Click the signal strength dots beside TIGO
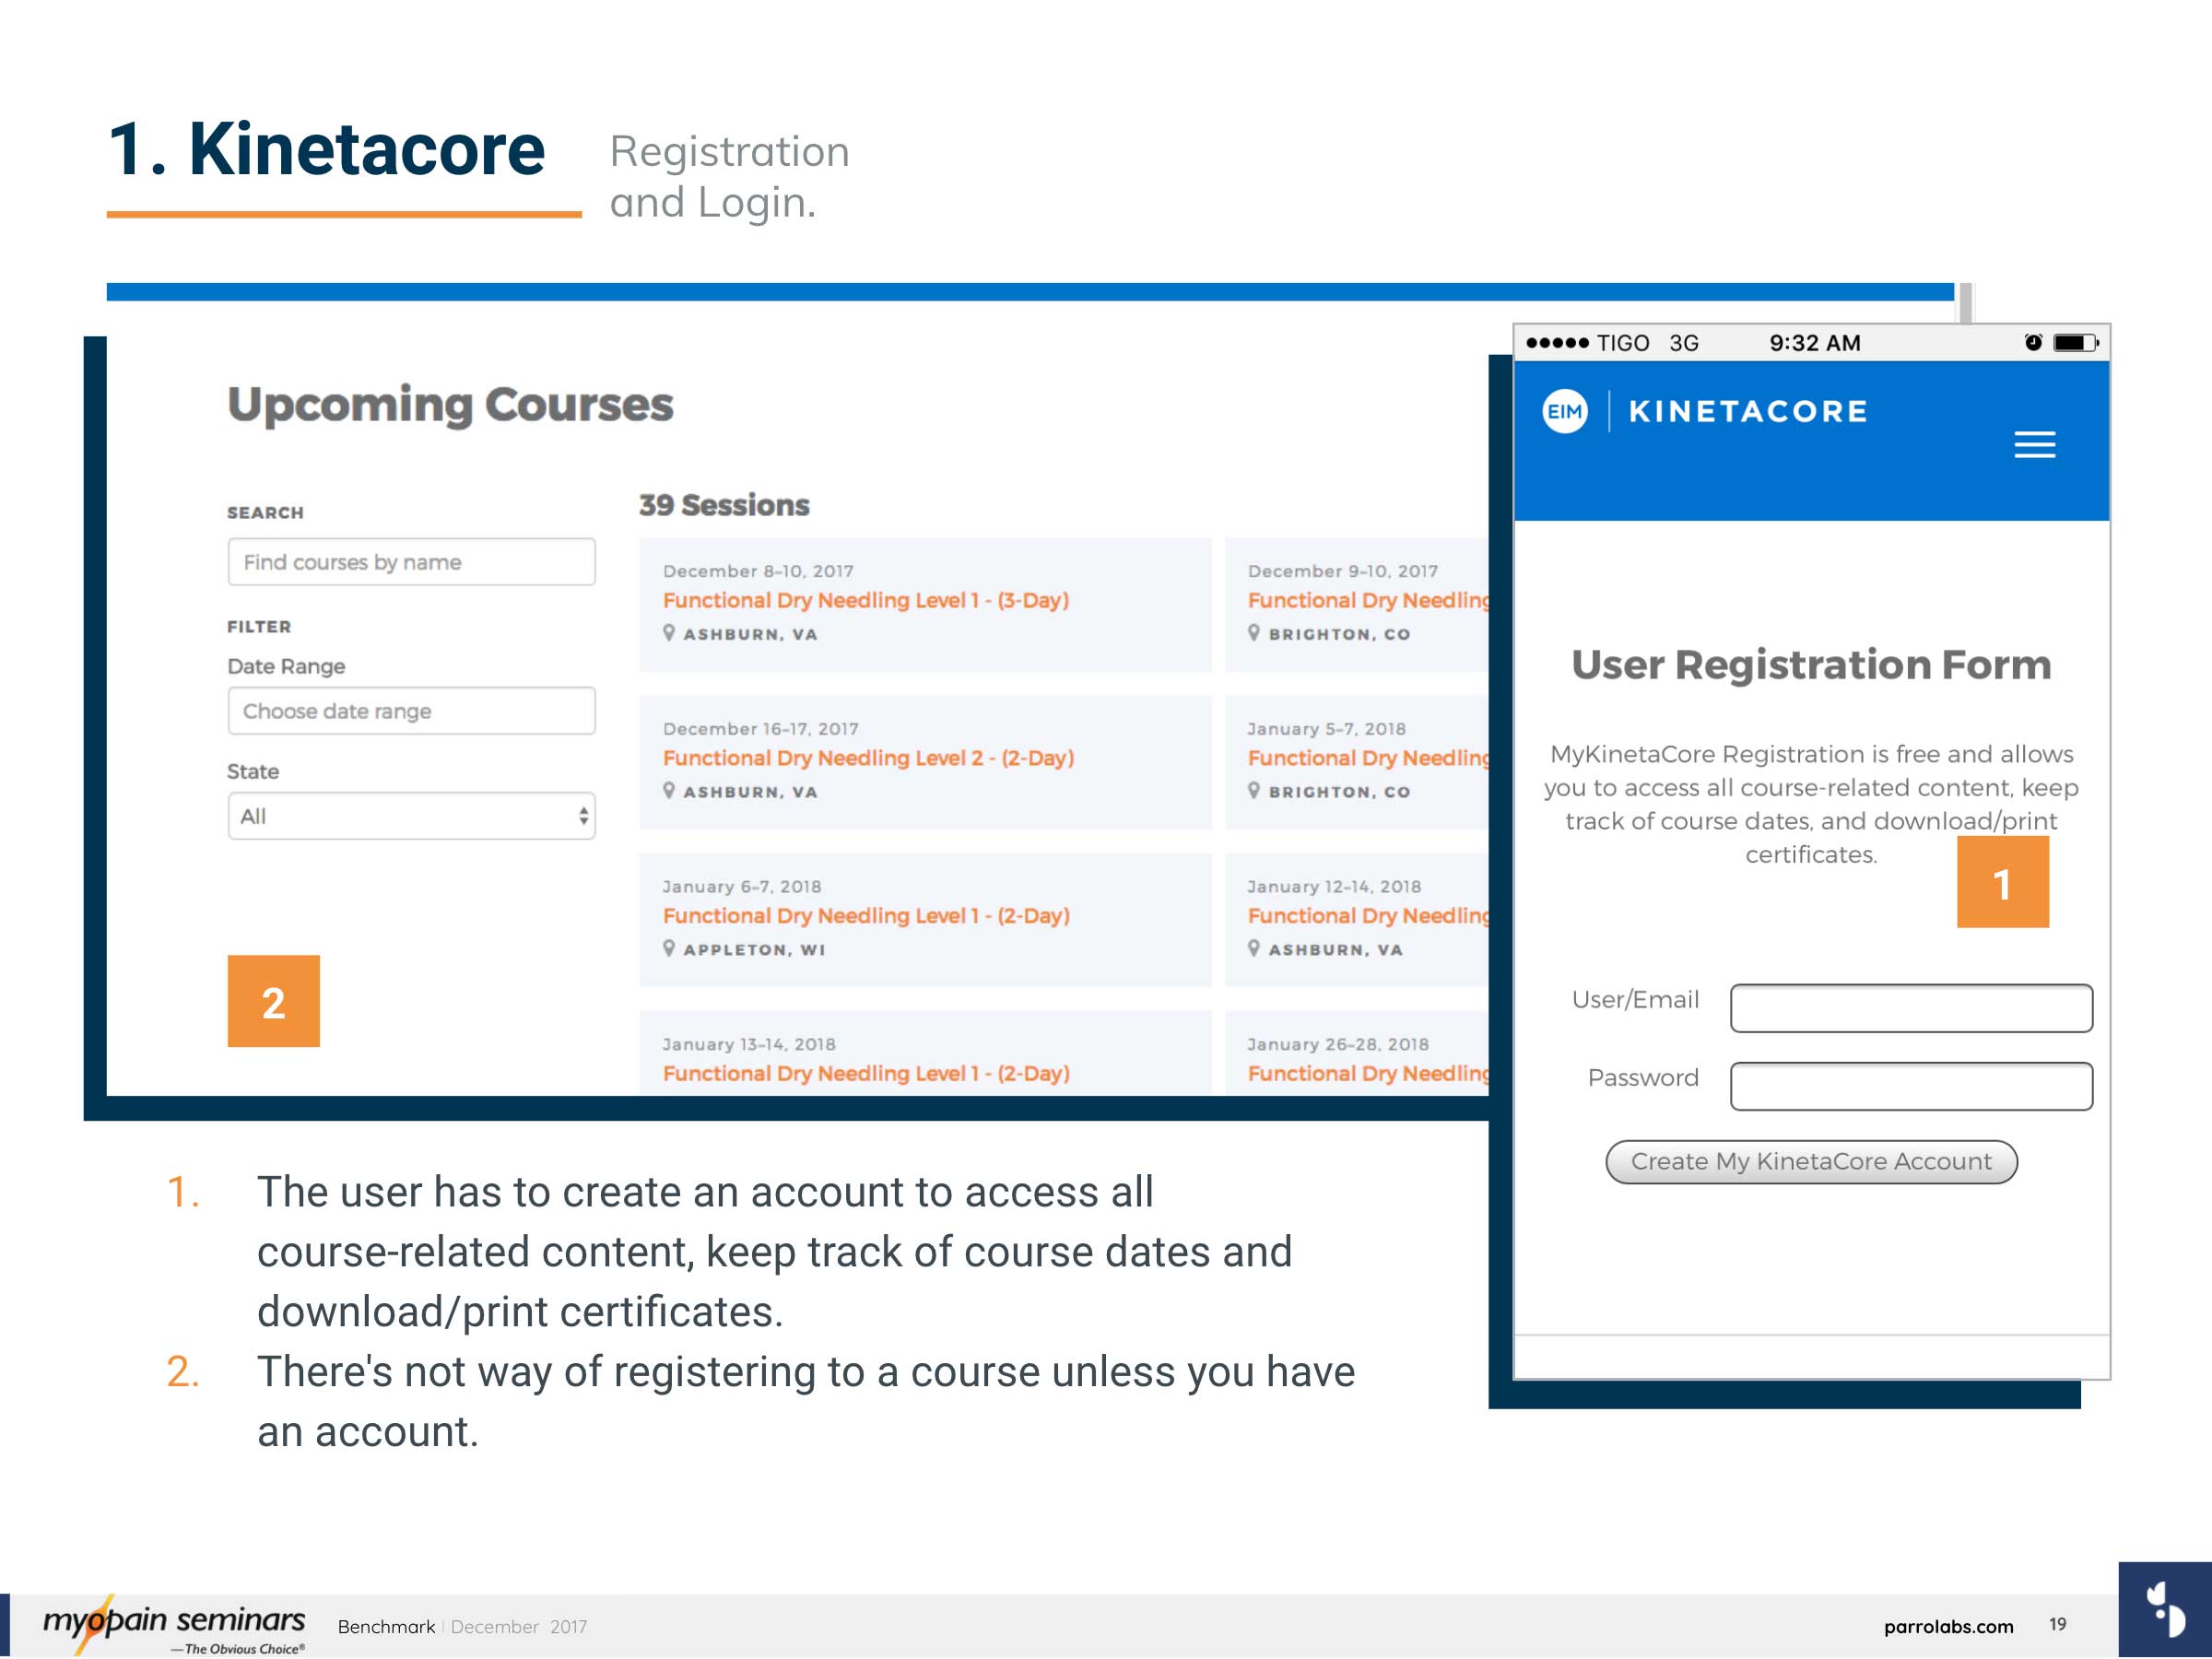Viewport: 2212px width, 1659px height. (1557, 343)
